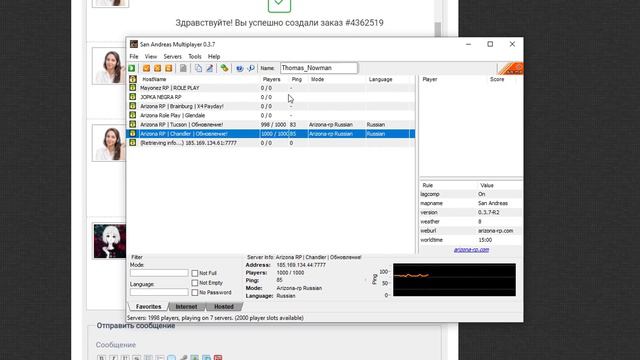The width and height of the screenshot is (640, 360).
Task: Click the Delete Server toolbar icon
Action: (158, 68)
